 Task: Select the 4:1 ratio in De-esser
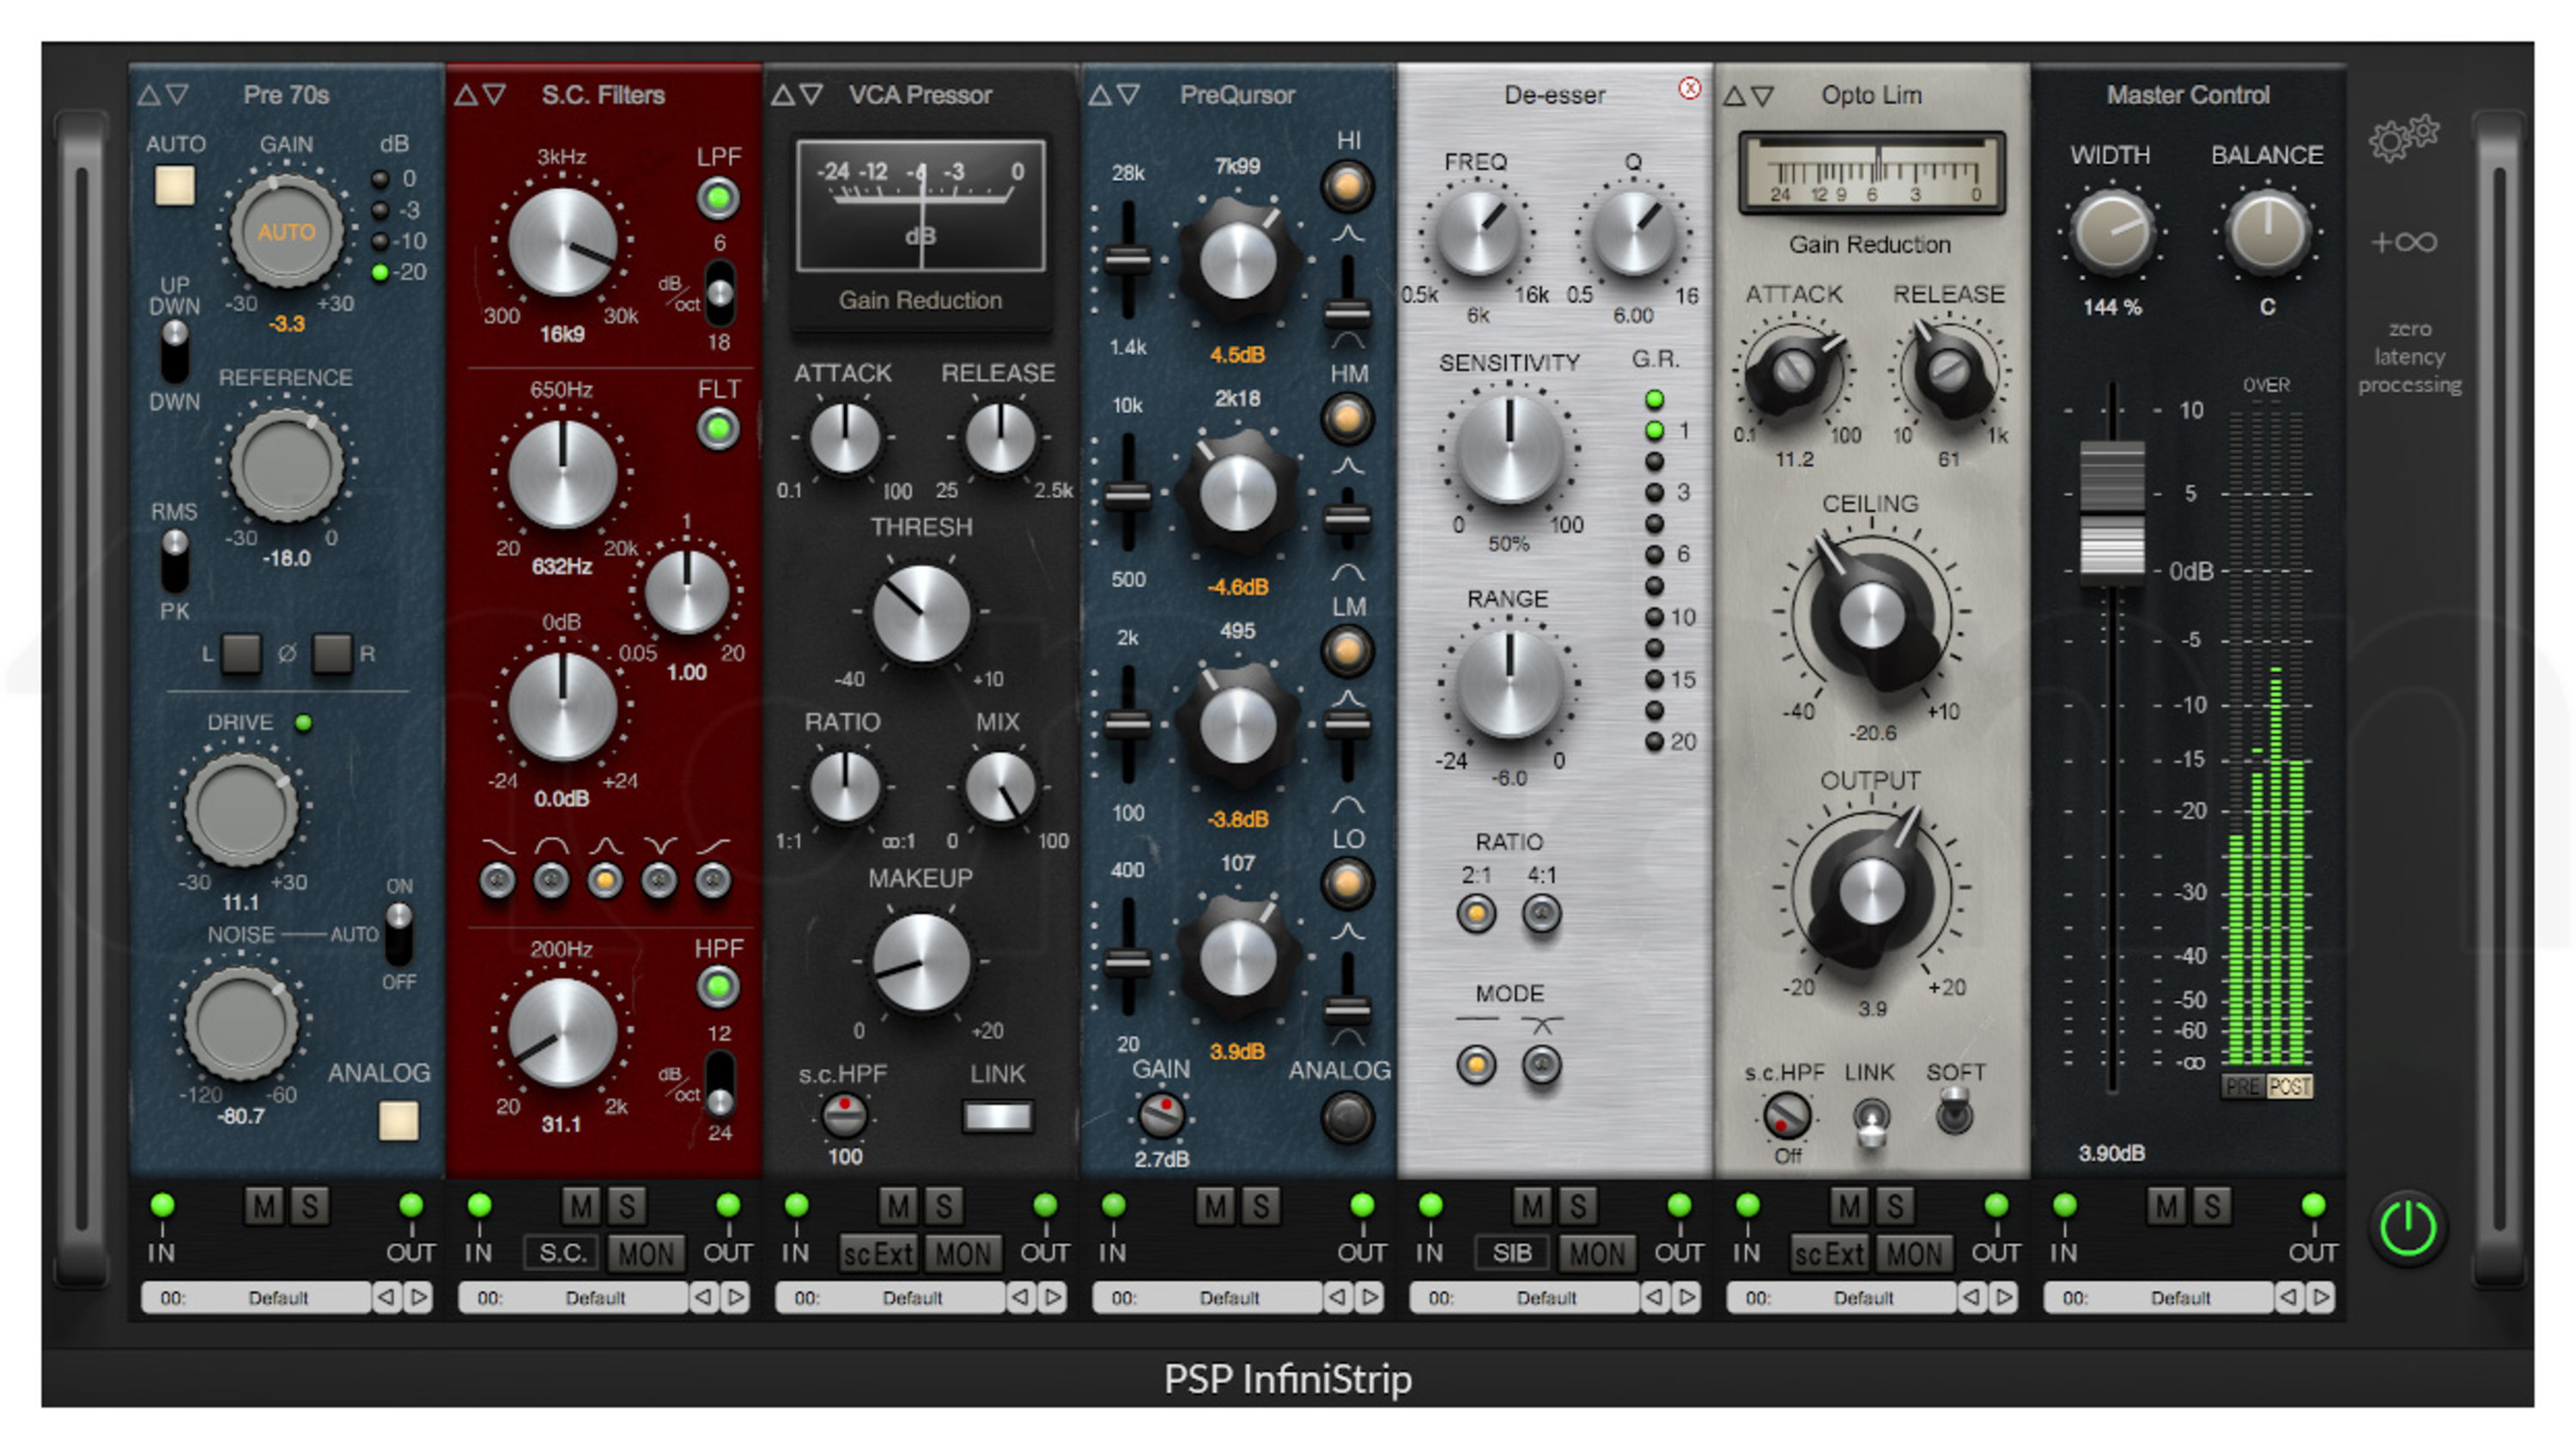tap(1541, 913)
